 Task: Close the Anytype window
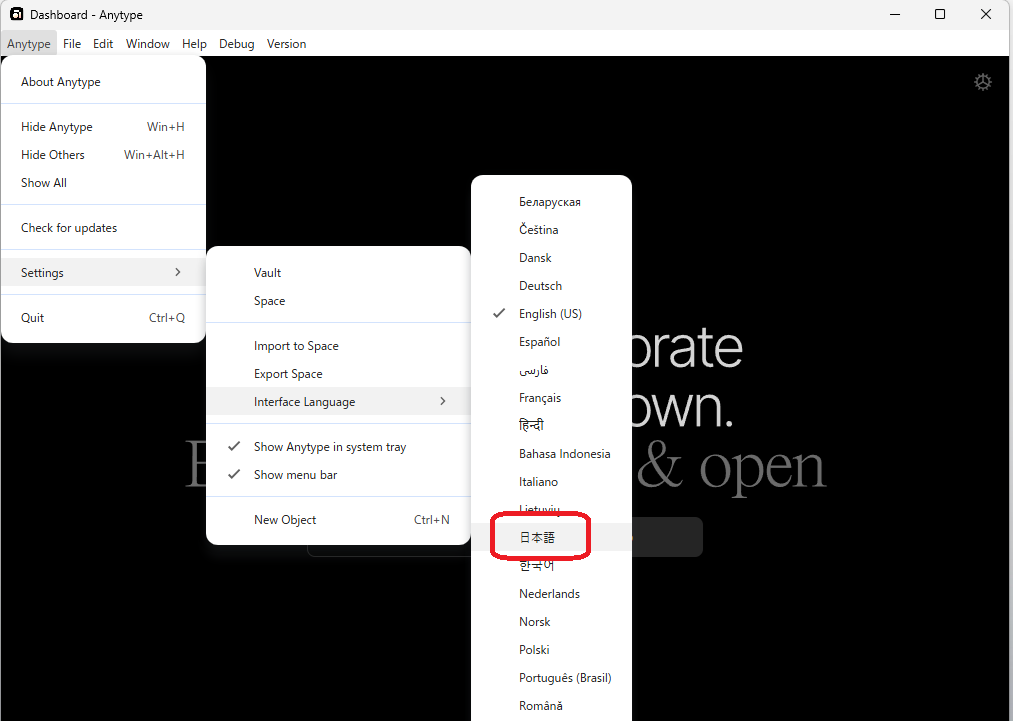986,14
